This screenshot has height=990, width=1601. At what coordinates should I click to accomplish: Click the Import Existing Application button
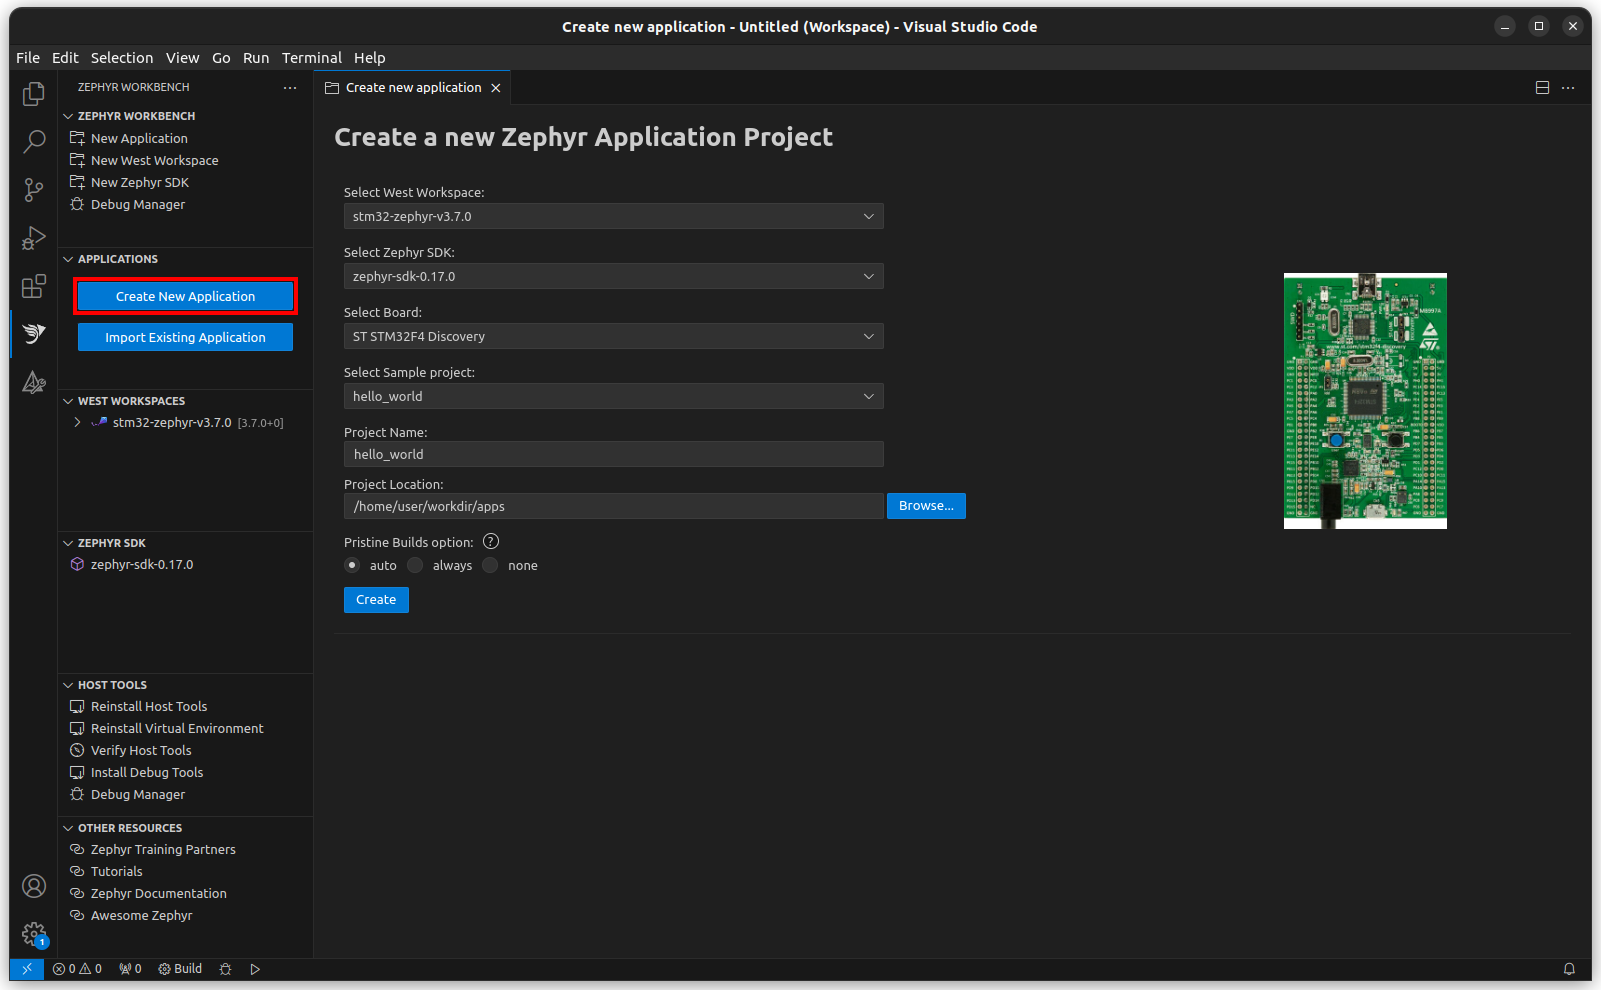point(184,337)
